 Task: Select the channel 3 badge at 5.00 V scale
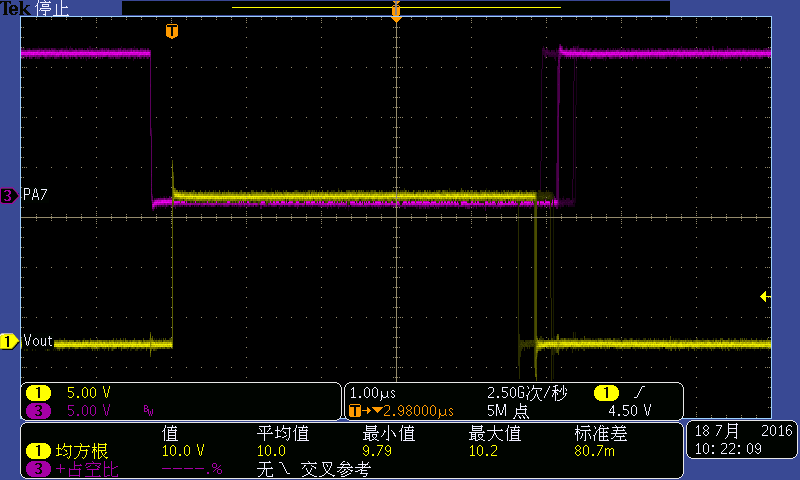[38, 411]
